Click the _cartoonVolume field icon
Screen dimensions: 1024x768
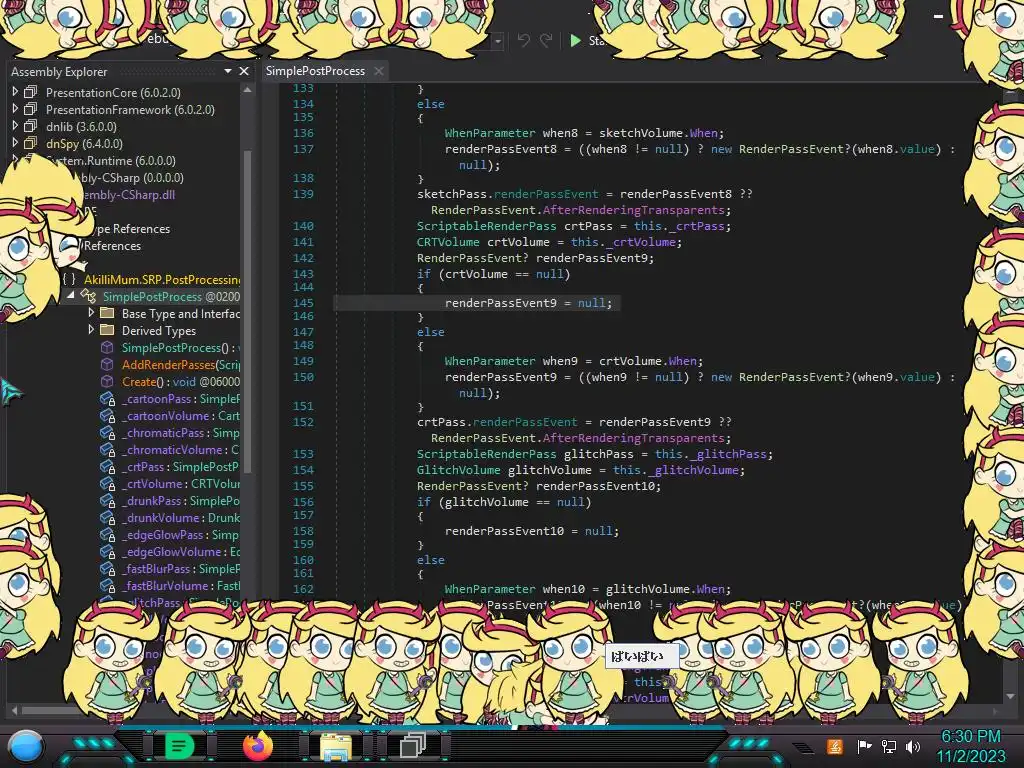coord(107,415)
